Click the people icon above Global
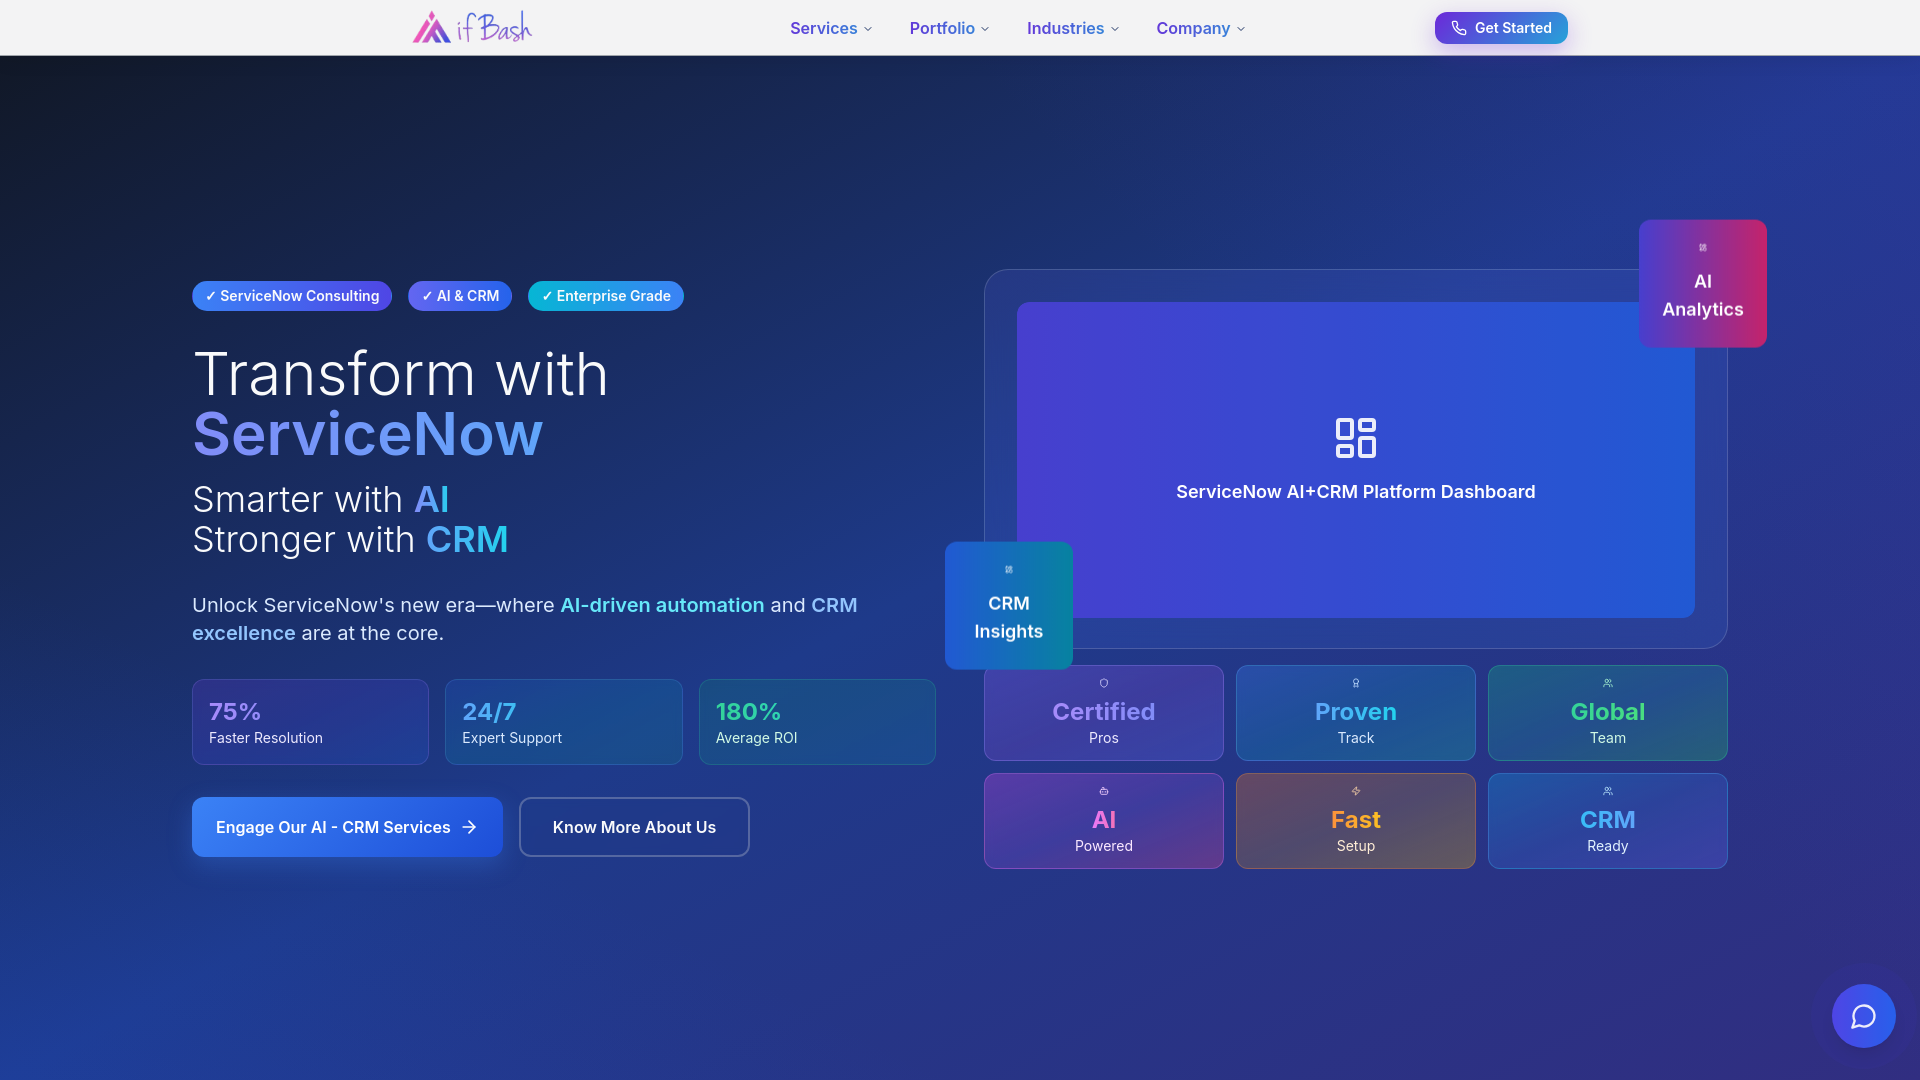The width and height of the screenshot is (1920, 1080). click(x=1607, y=683)
